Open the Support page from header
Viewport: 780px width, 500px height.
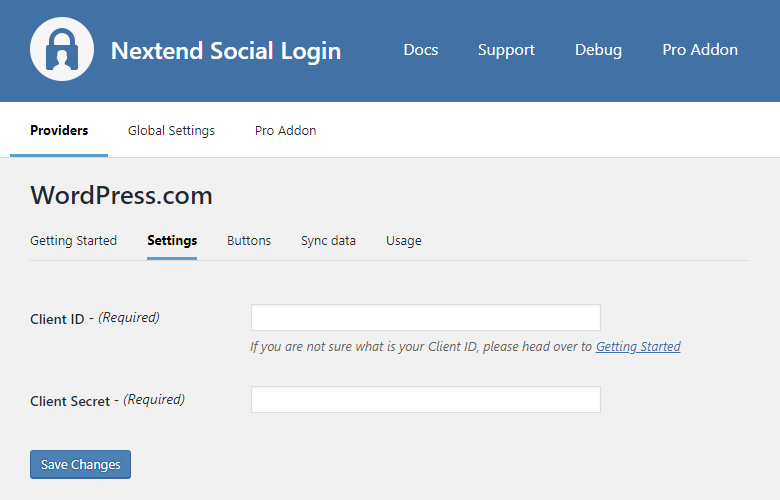point(506,50)
